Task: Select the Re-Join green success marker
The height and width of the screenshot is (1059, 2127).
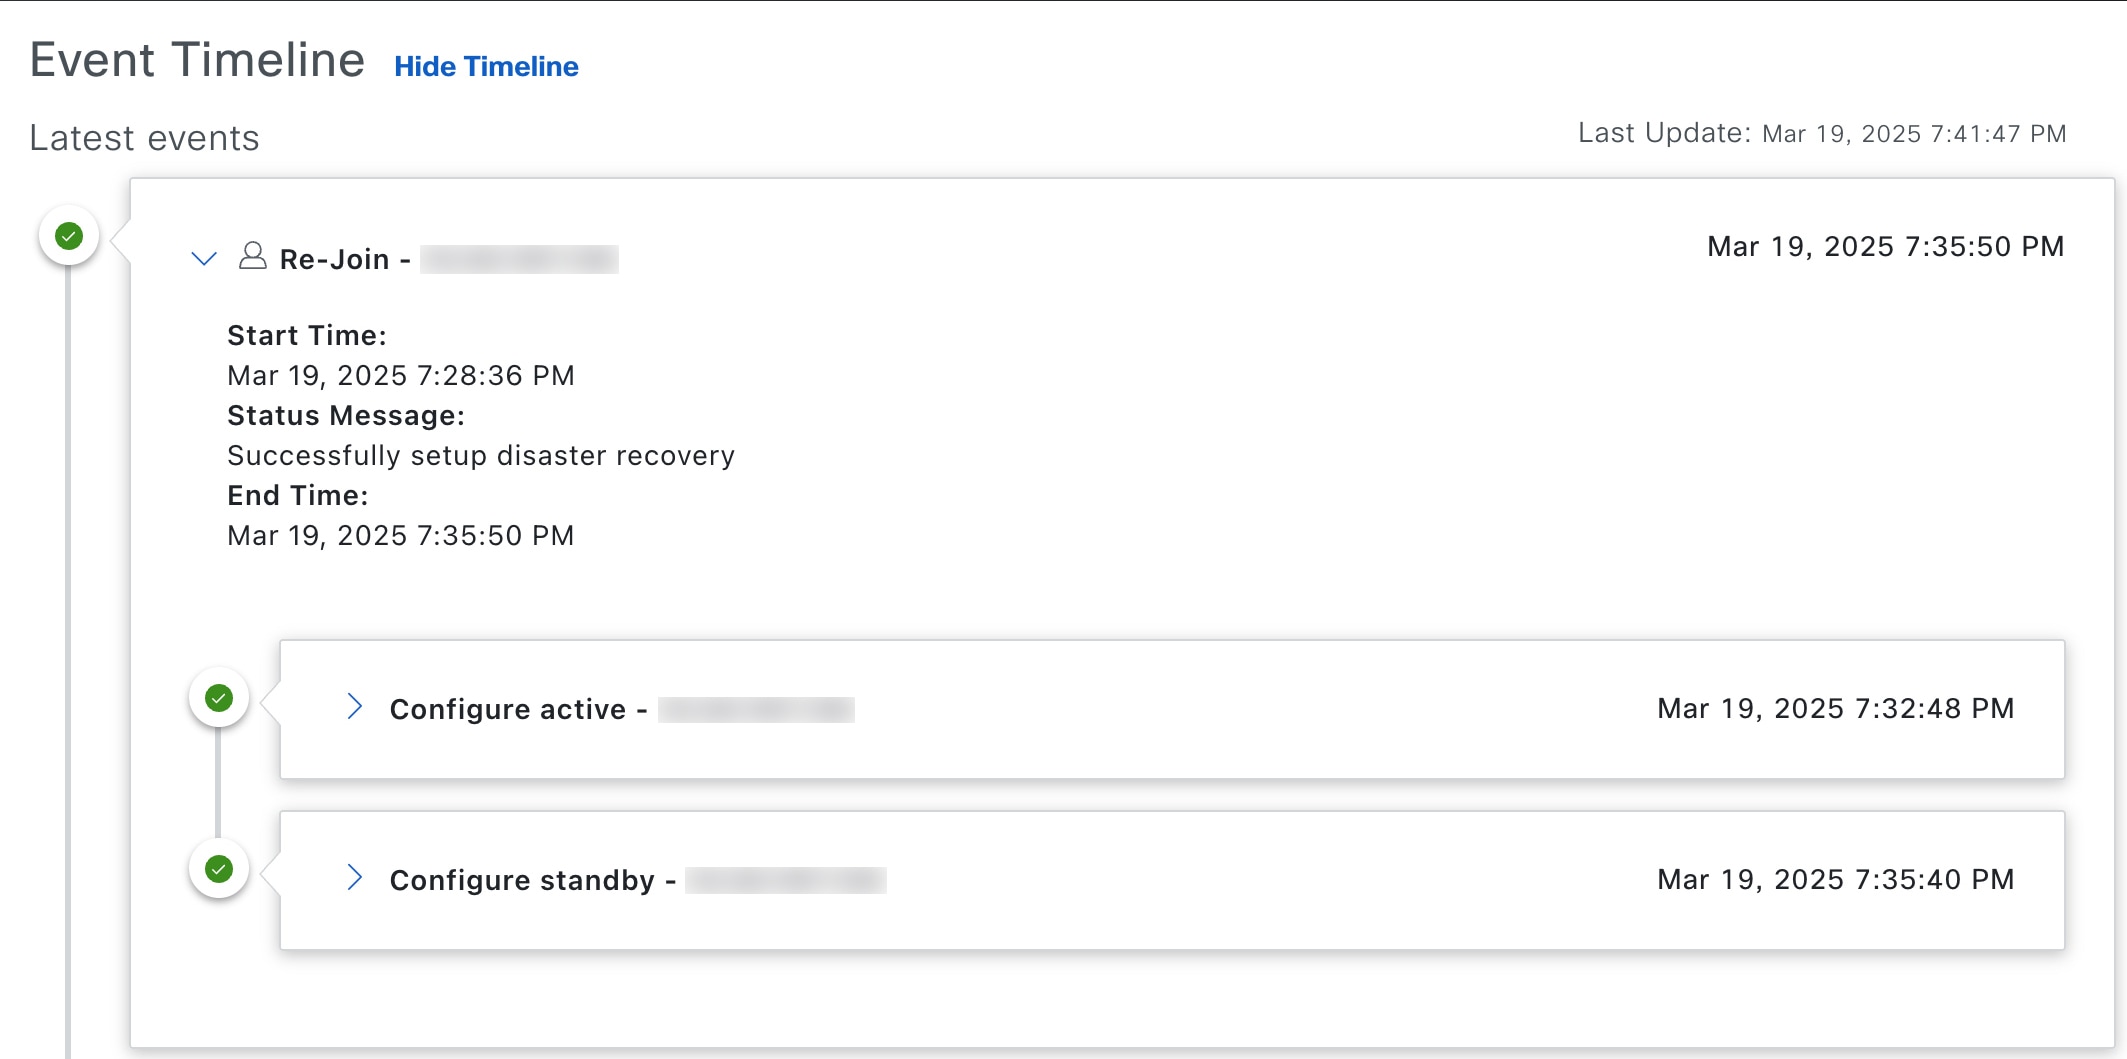Action: [69, 236]
